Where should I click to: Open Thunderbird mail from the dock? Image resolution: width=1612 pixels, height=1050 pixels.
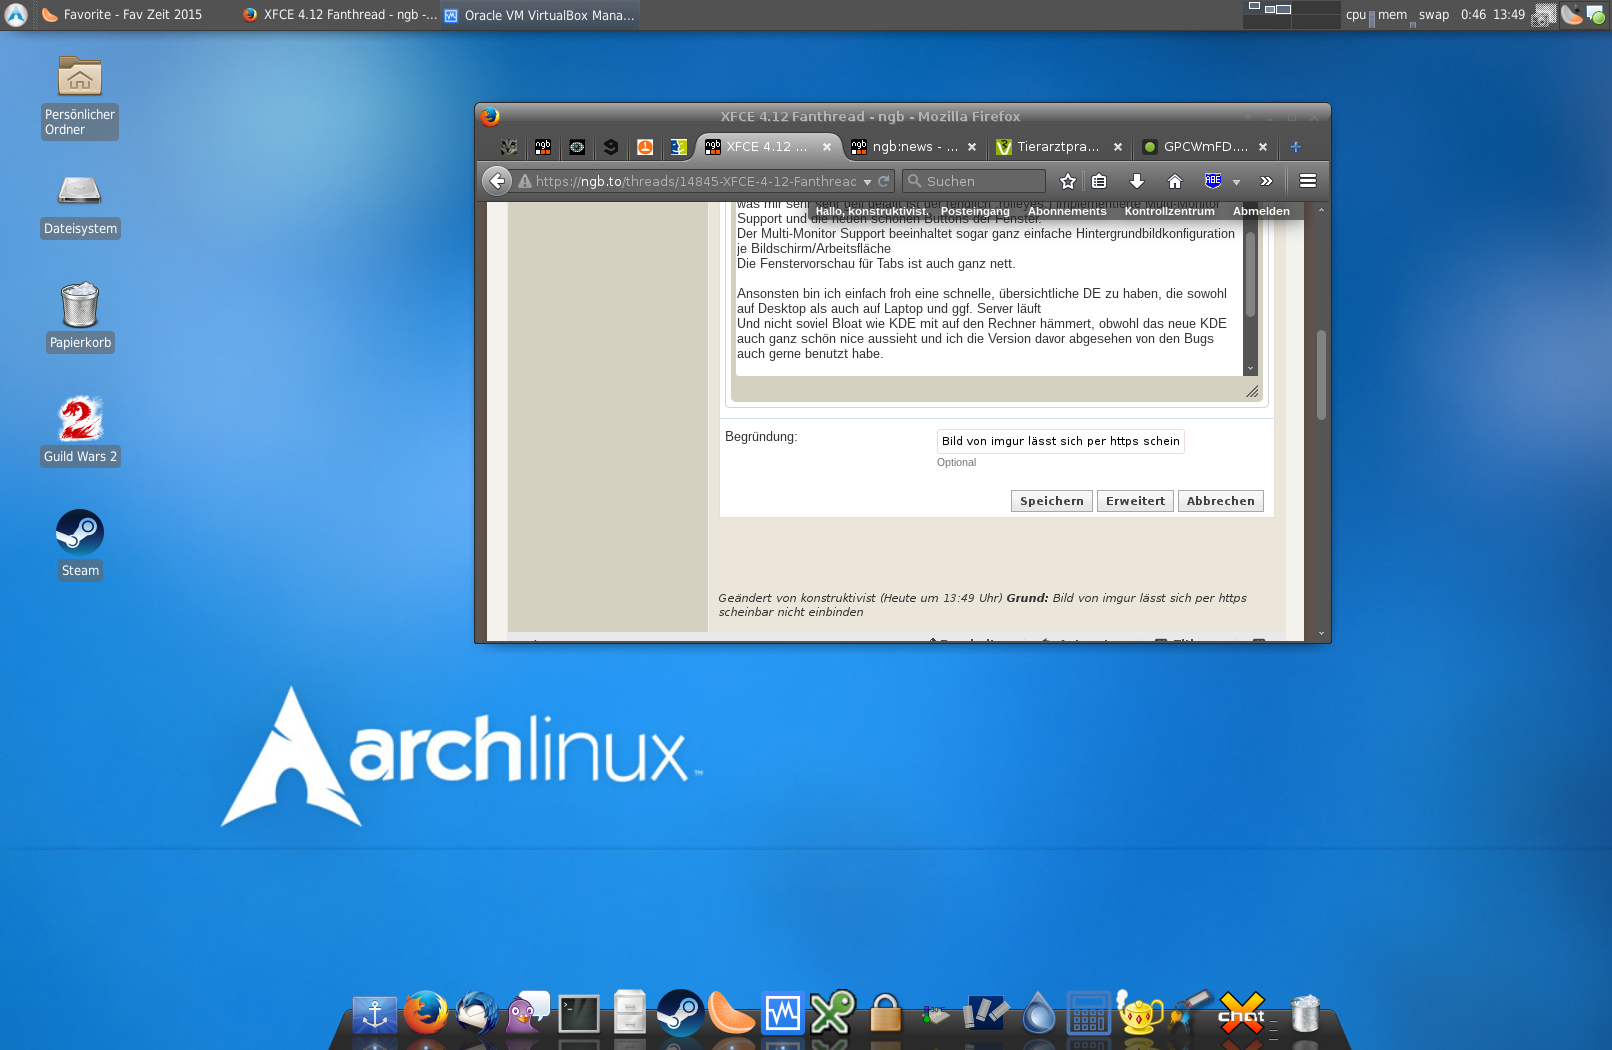click(x=477, y=1012)
